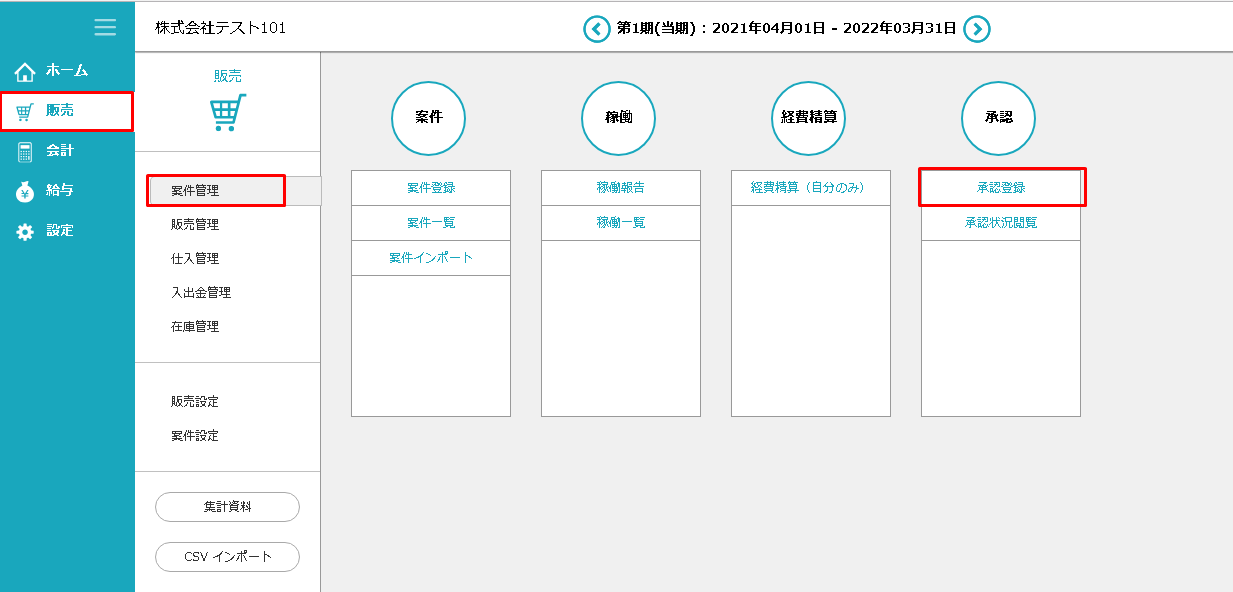Image resolution: width=1233 pixels, height=592 pixels.
Task: Click the 集計資料 button
Action: click(227, 507)
